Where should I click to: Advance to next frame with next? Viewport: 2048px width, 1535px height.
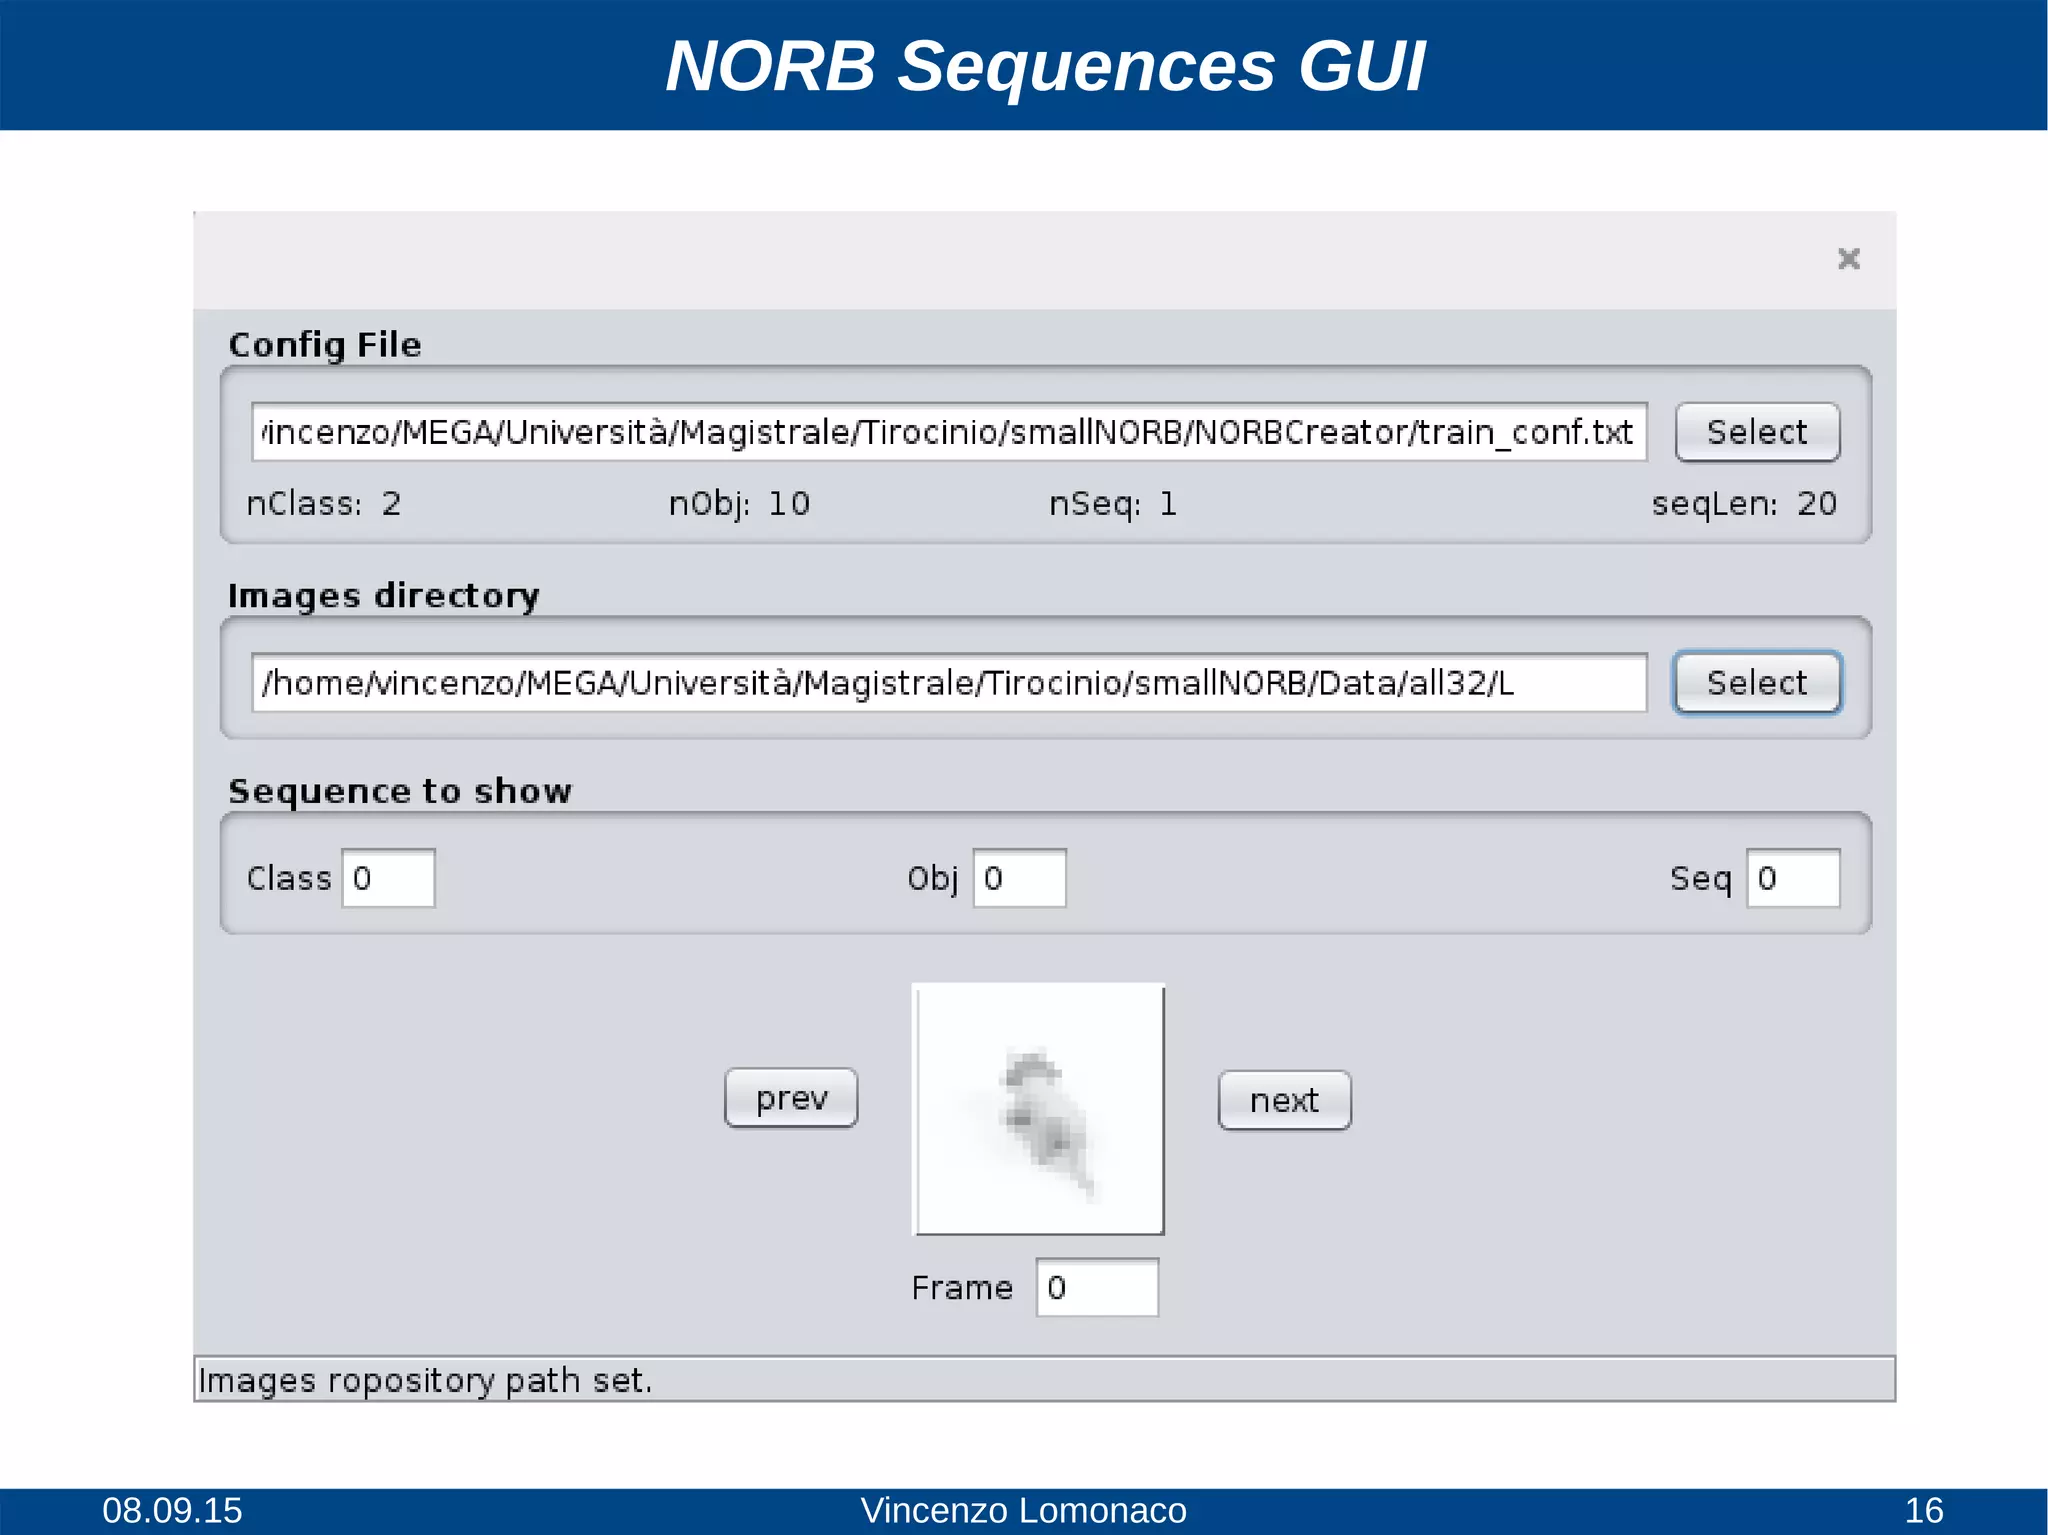tap(1284, 1100)
